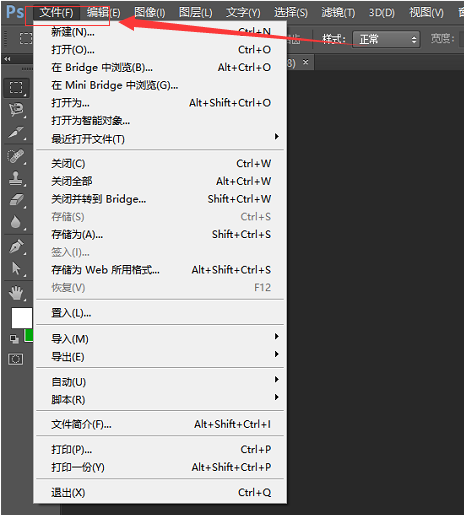This screenshot has height=515, width=464.
Task: Open the 样式 style dropdown showing 正常
Action: click(x=386, y=39)
